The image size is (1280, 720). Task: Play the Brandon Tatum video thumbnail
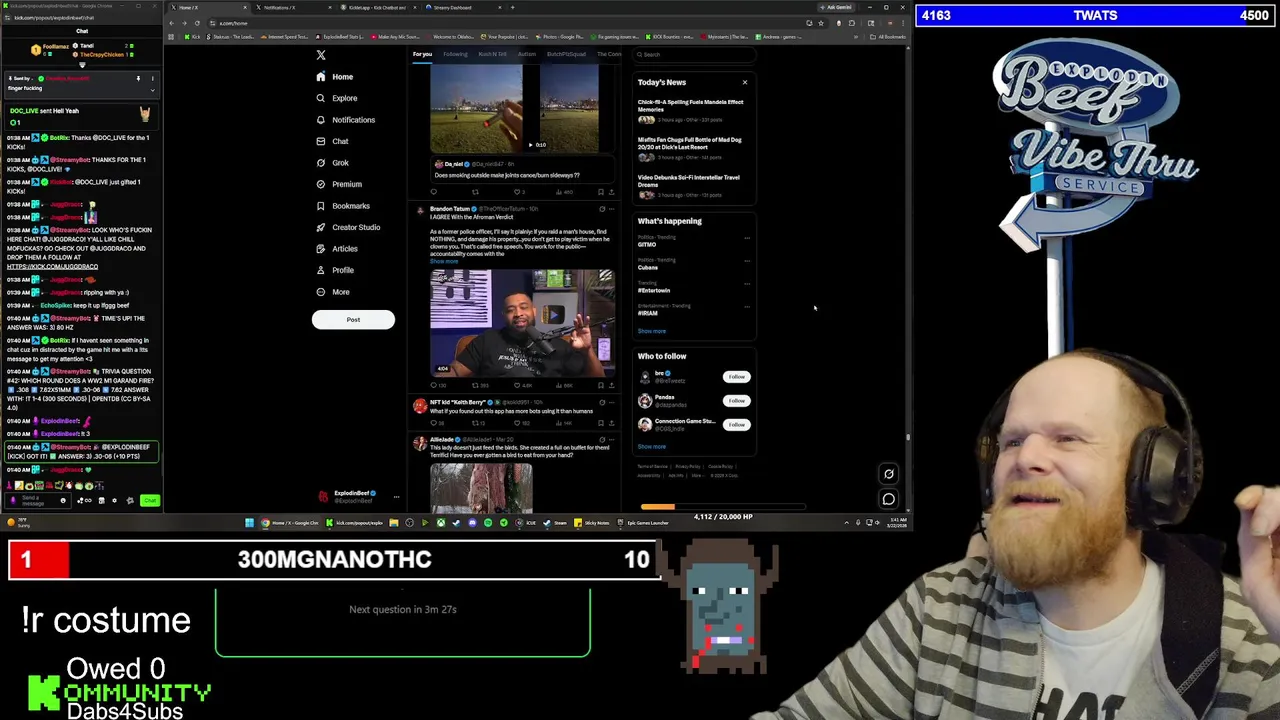[522, 323]
